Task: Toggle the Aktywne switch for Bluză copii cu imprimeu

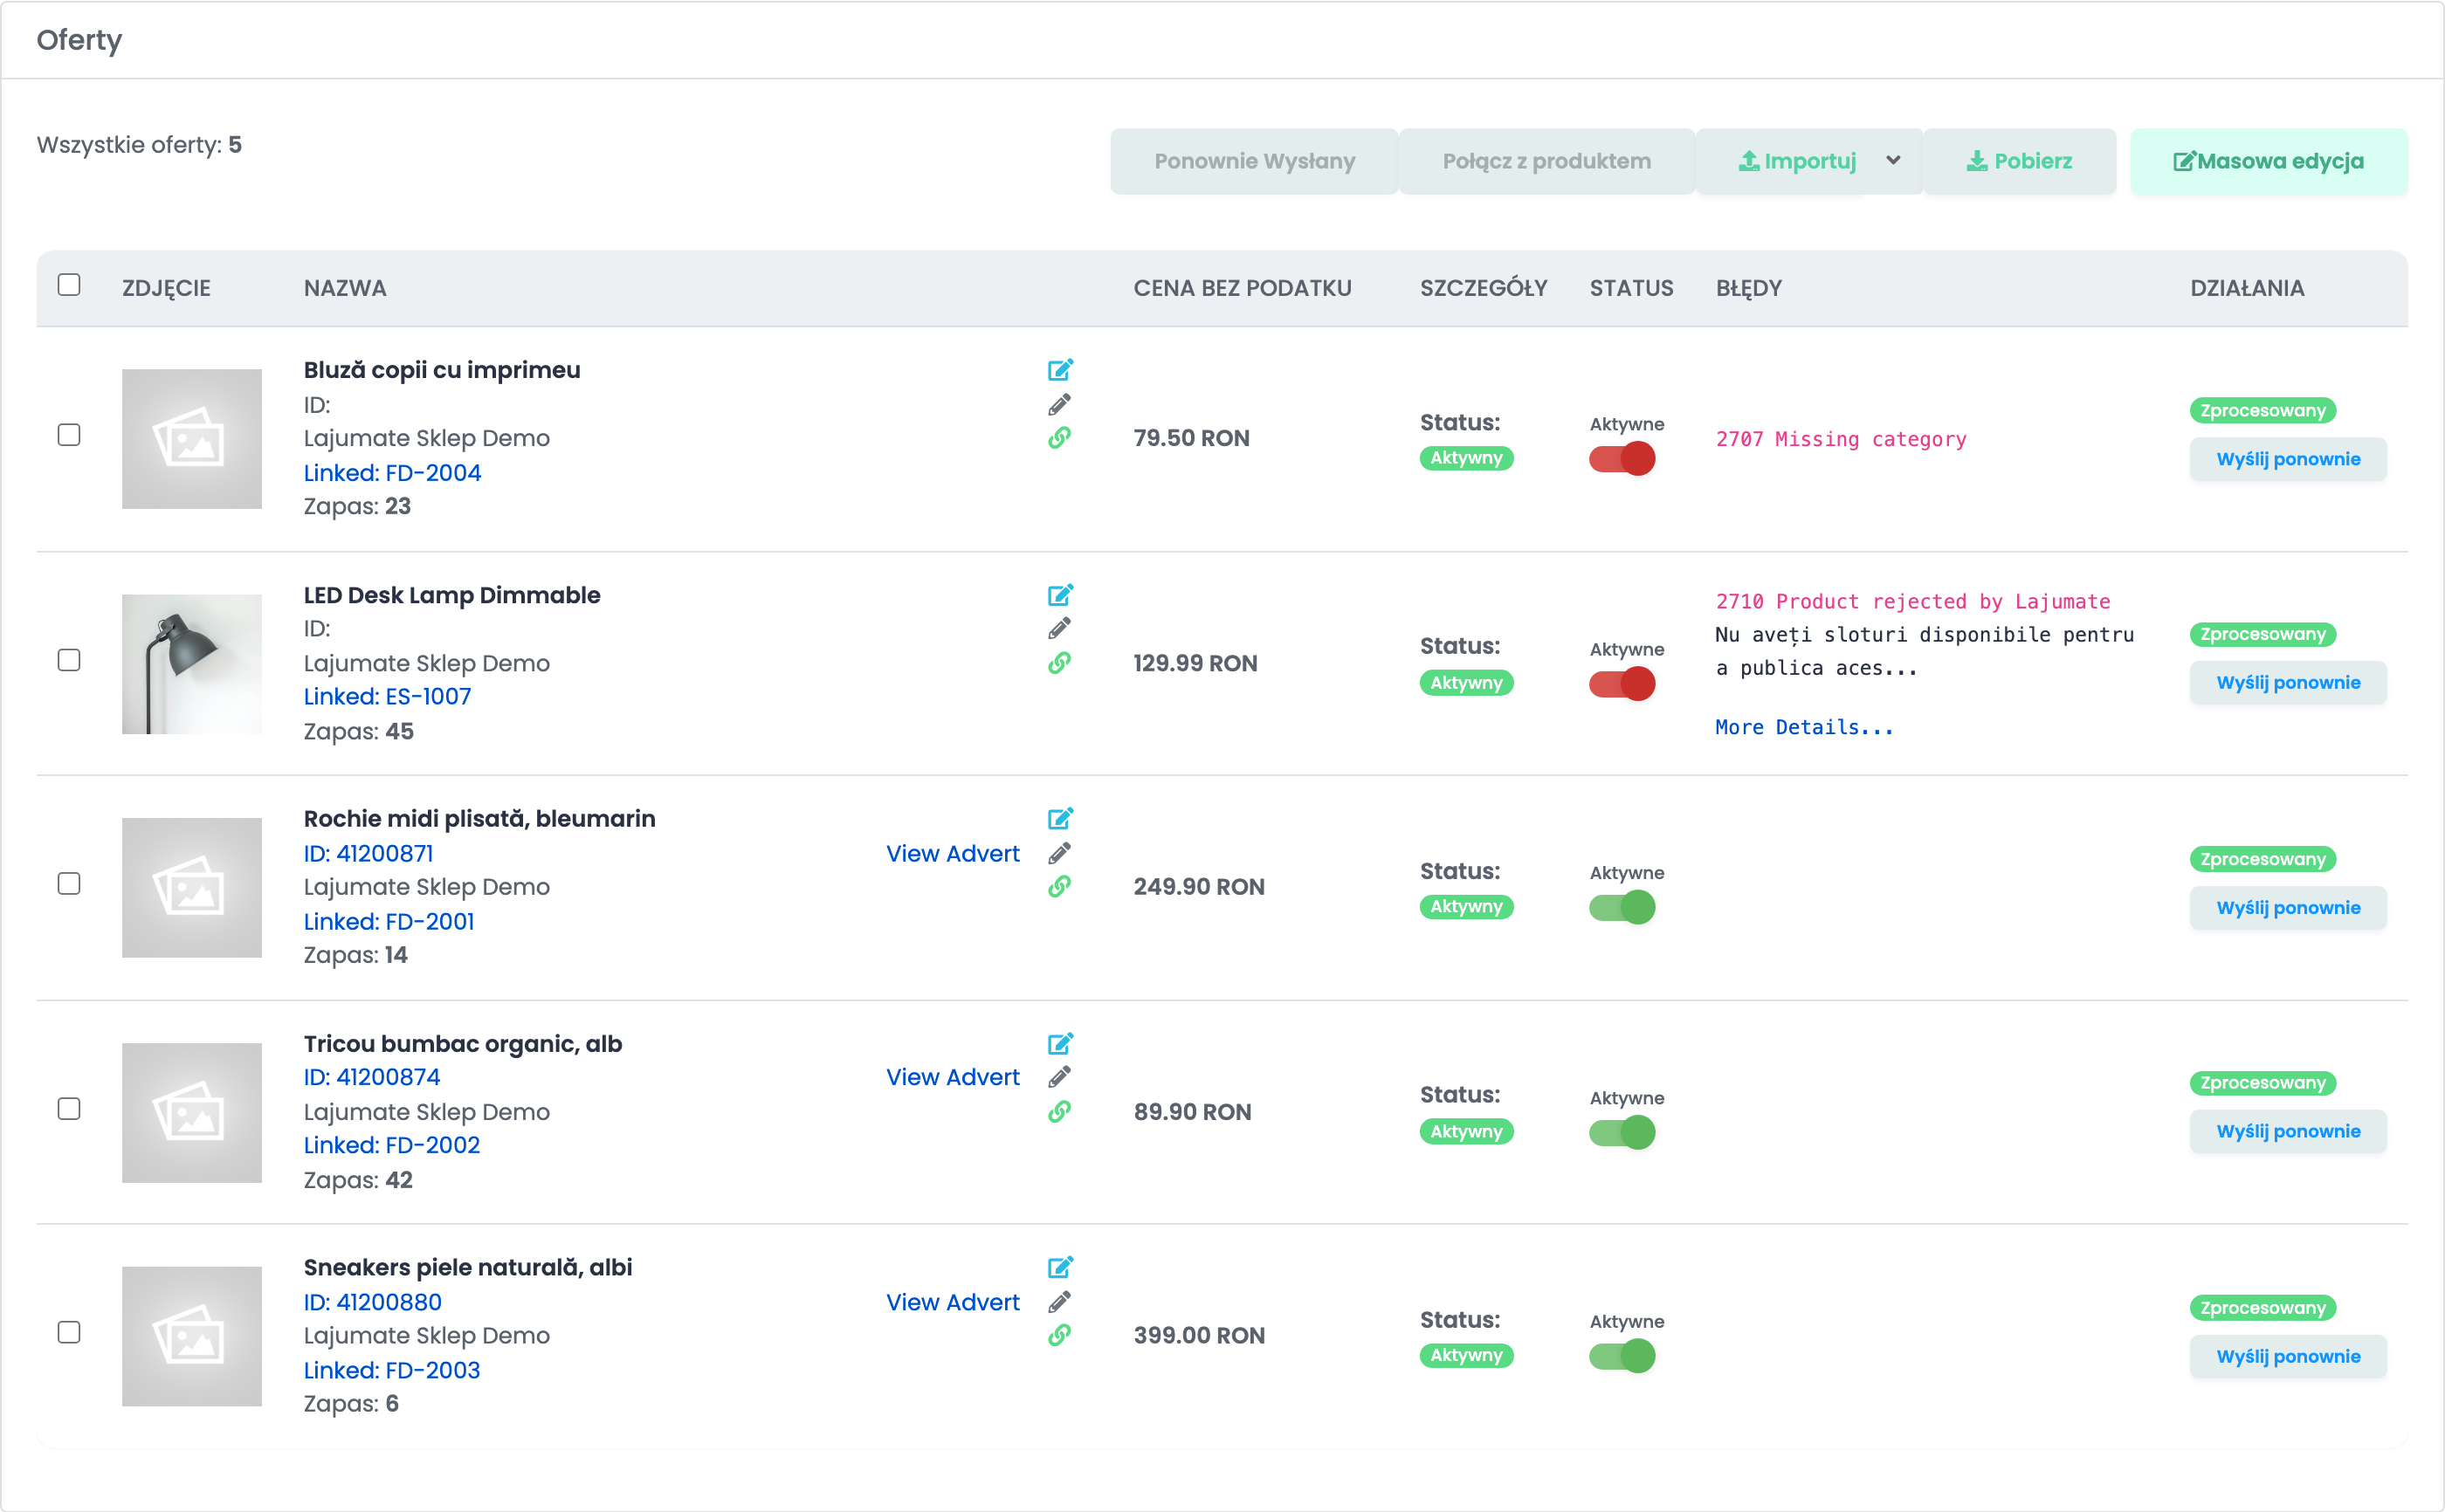Action: pos(1621,459)
